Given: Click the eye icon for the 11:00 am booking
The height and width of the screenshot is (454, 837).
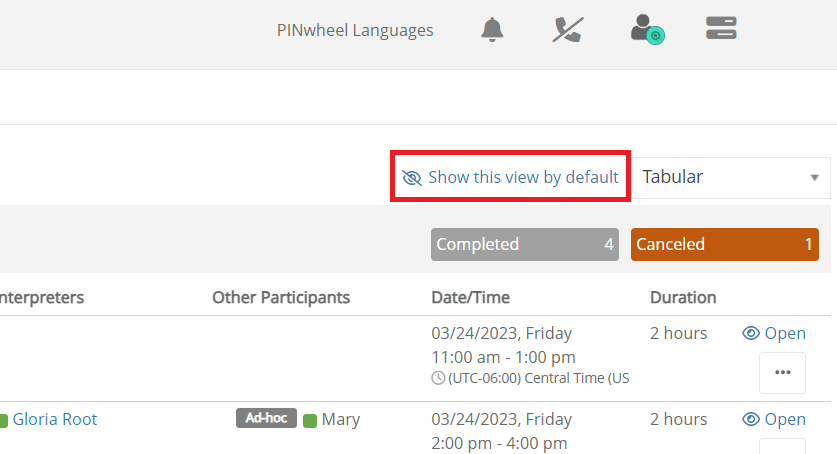Looking at the screenshot, I should point(751,333).
